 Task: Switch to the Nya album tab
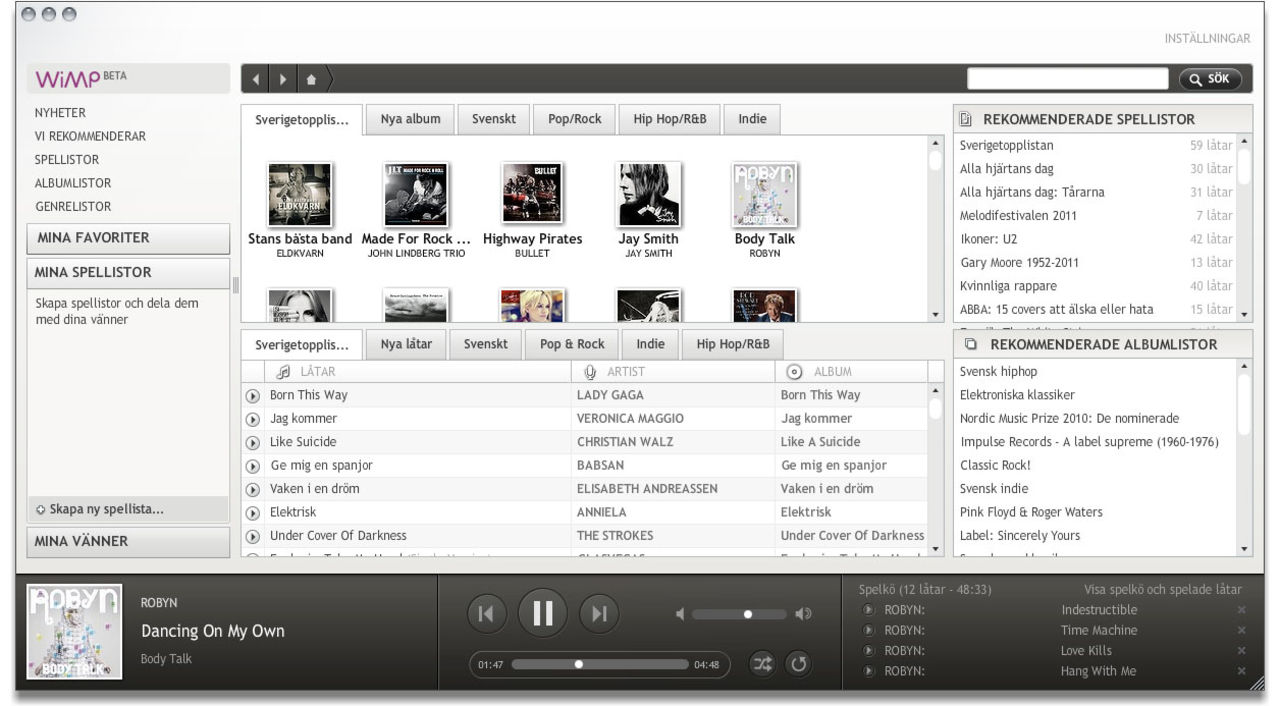410,119
